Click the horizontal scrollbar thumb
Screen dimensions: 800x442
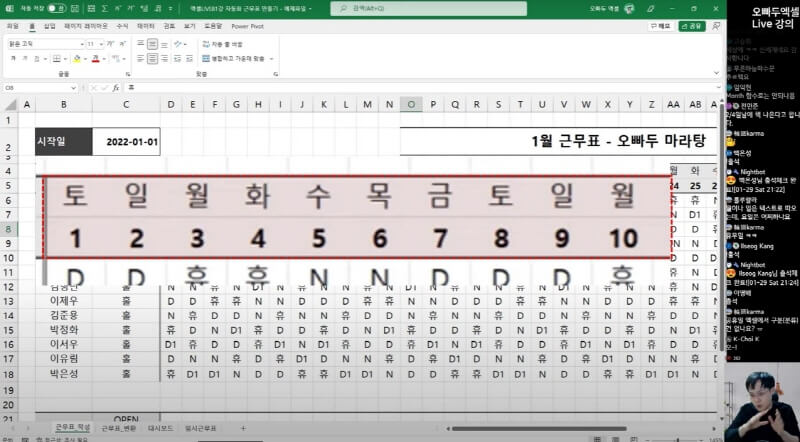(539, 429)
